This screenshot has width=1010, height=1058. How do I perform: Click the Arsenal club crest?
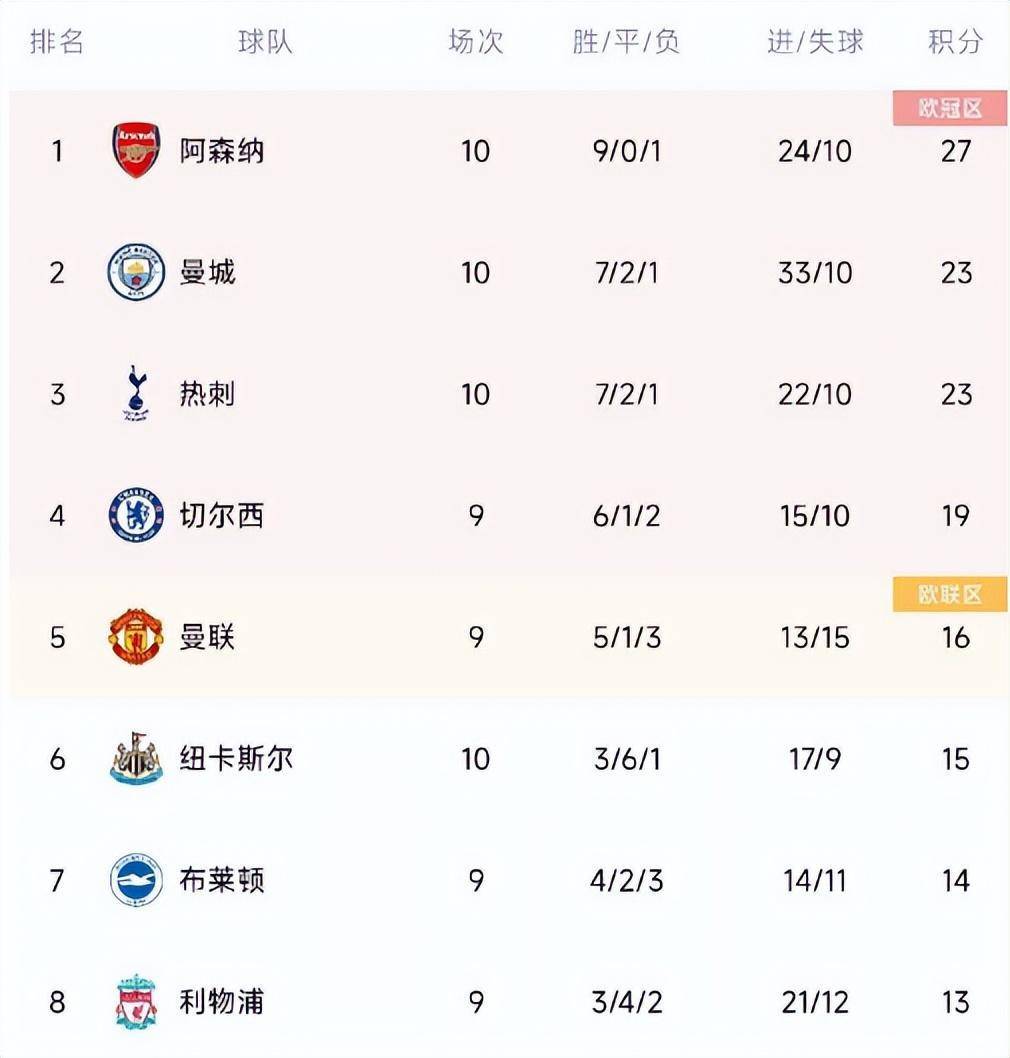coord(136,150)
